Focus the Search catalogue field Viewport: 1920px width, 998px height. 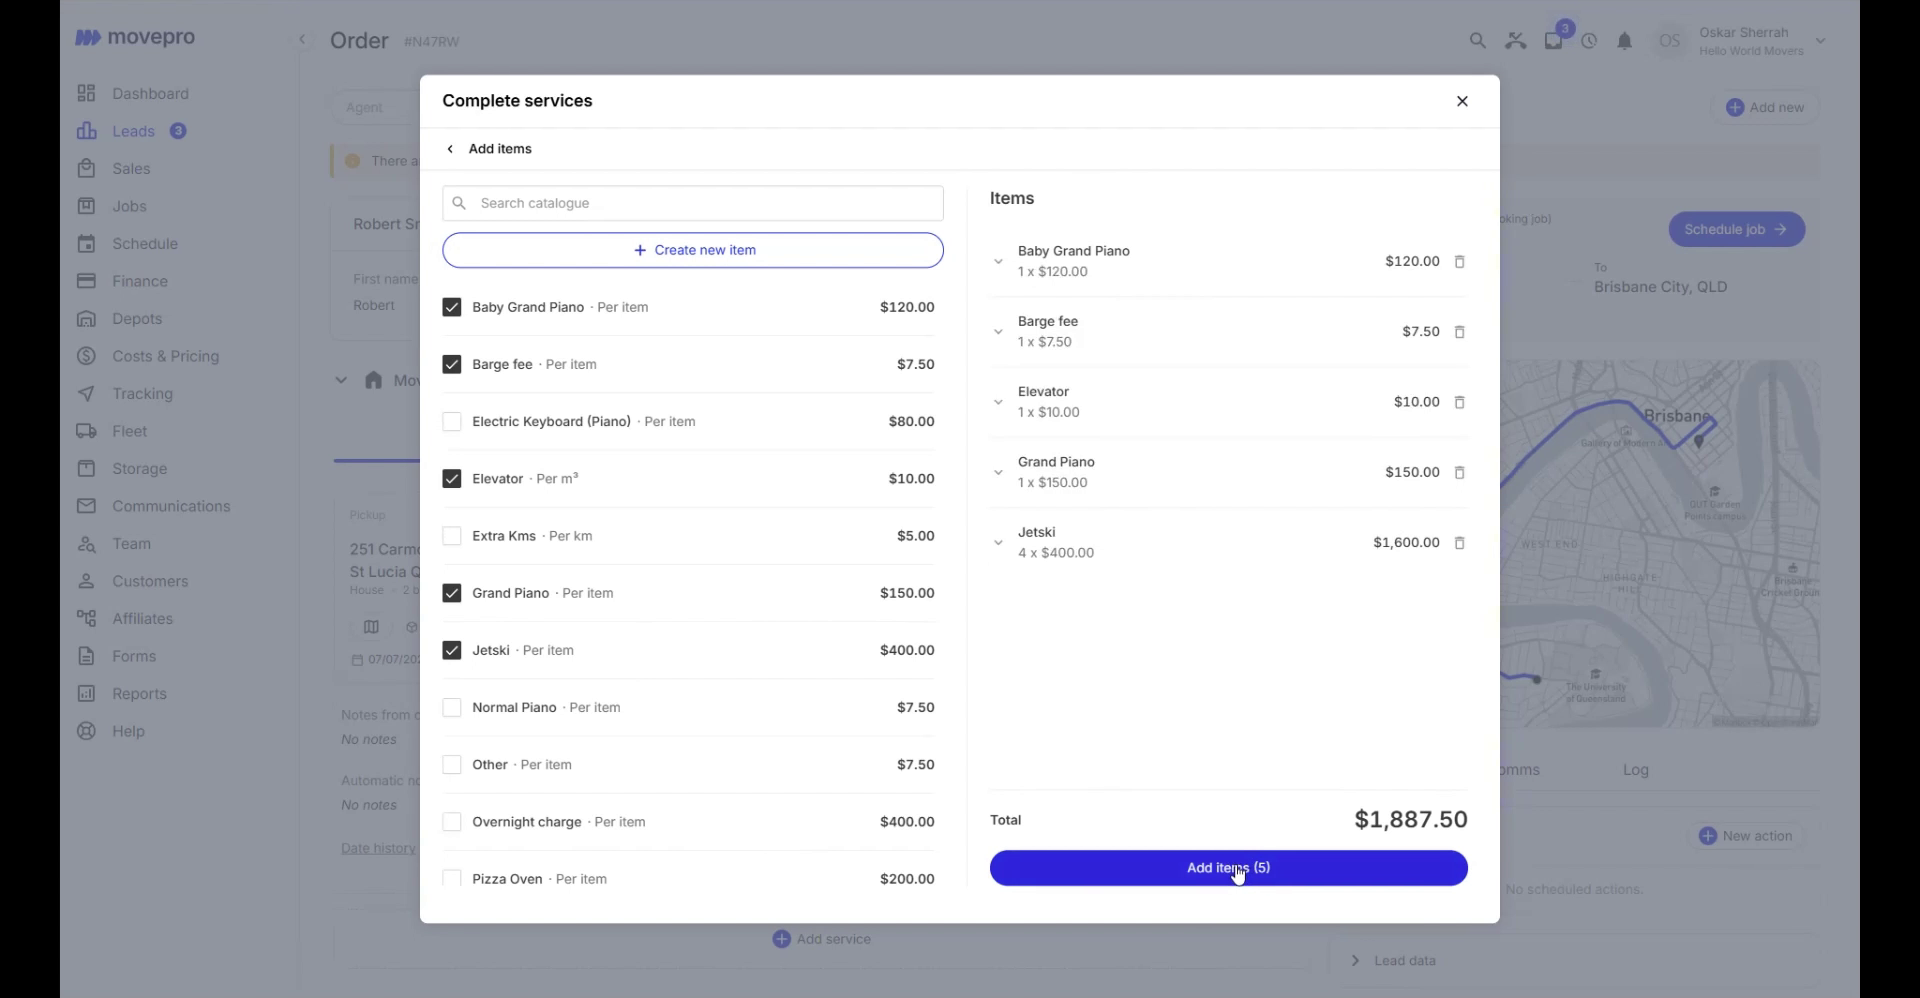tap(693, 203)
